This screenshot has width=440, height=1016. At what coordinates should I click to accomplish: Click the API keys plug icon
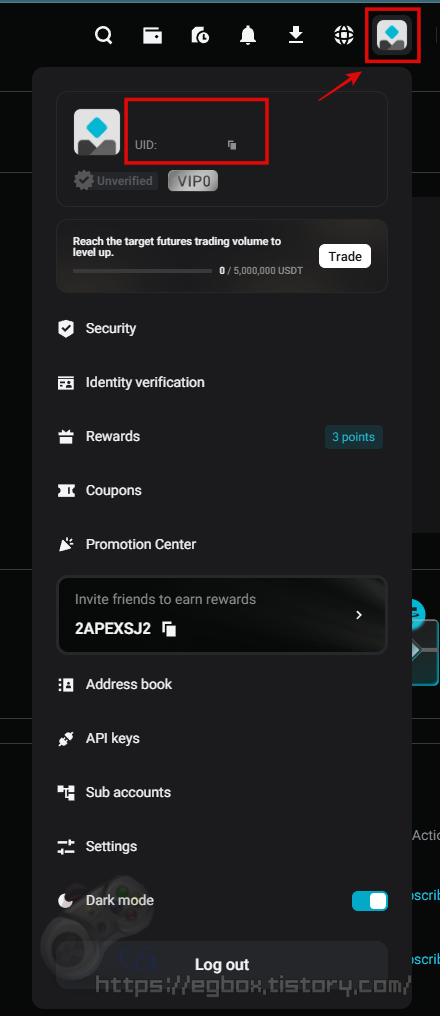[66, 739]
